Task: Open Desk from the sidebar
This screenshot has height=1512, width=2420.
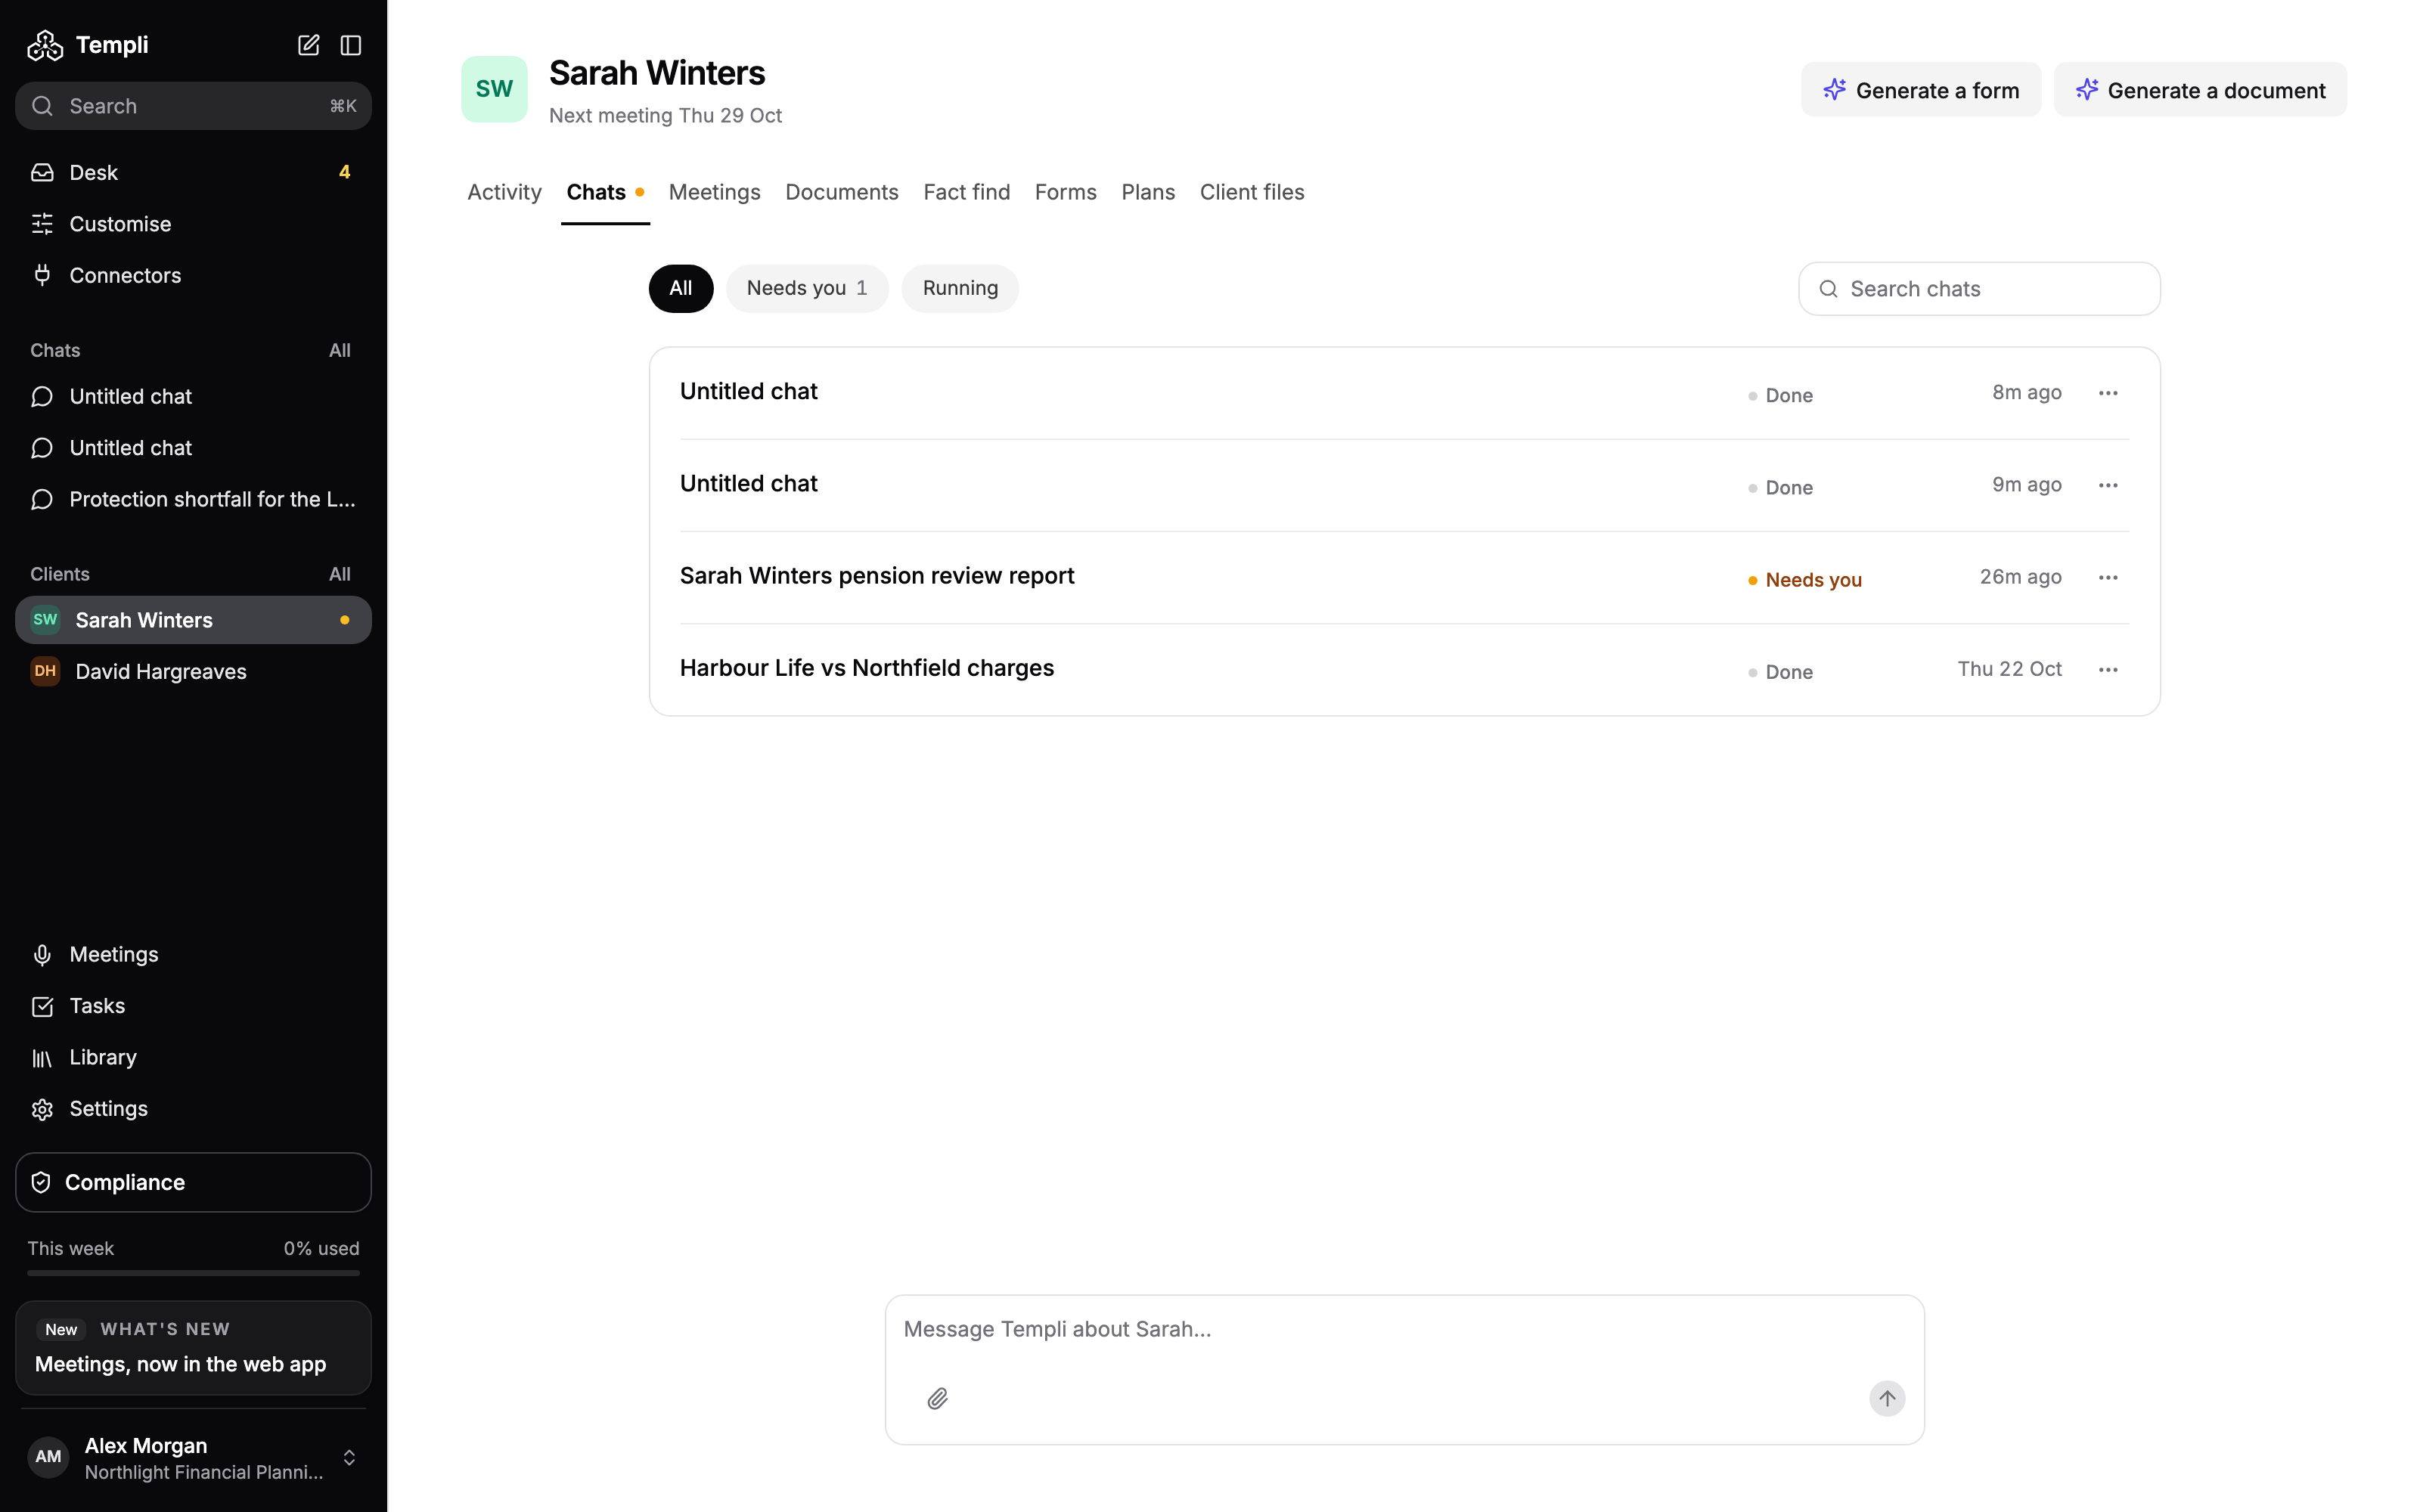Action: click(x=193, y=173)
